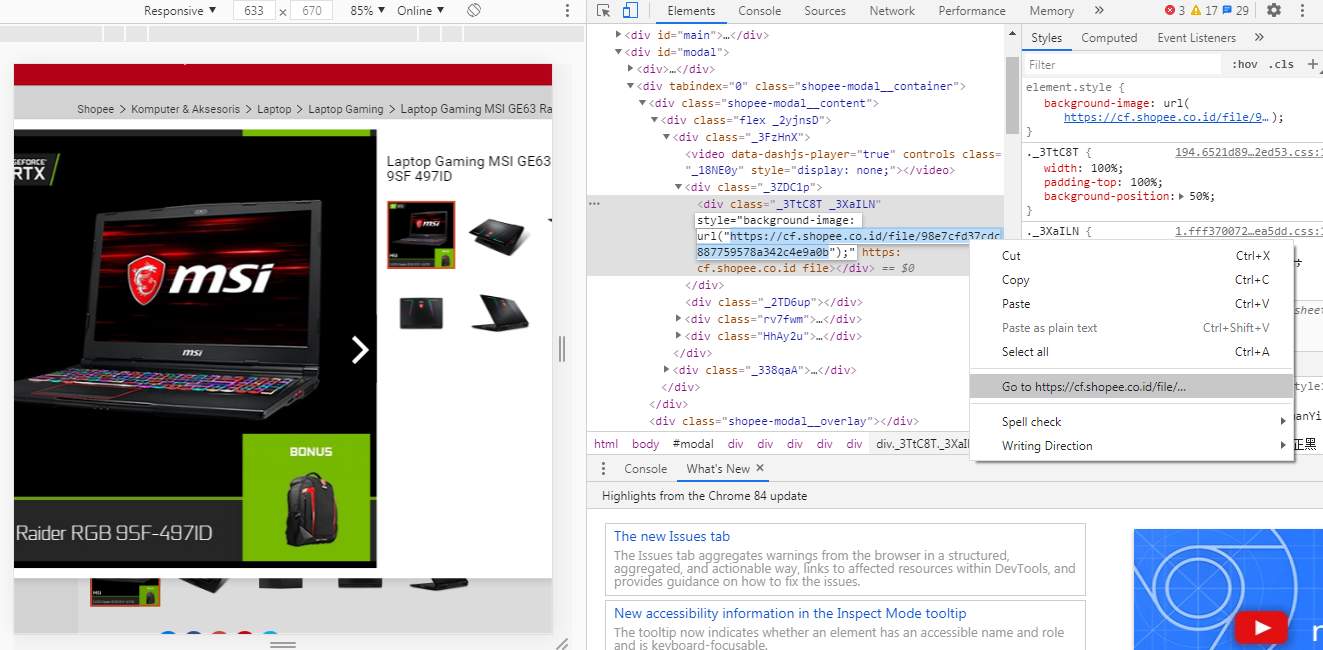Click Shopee breadcrumb link
The width and height of the screenshot is (1323, 650).
tap(96, 109)
